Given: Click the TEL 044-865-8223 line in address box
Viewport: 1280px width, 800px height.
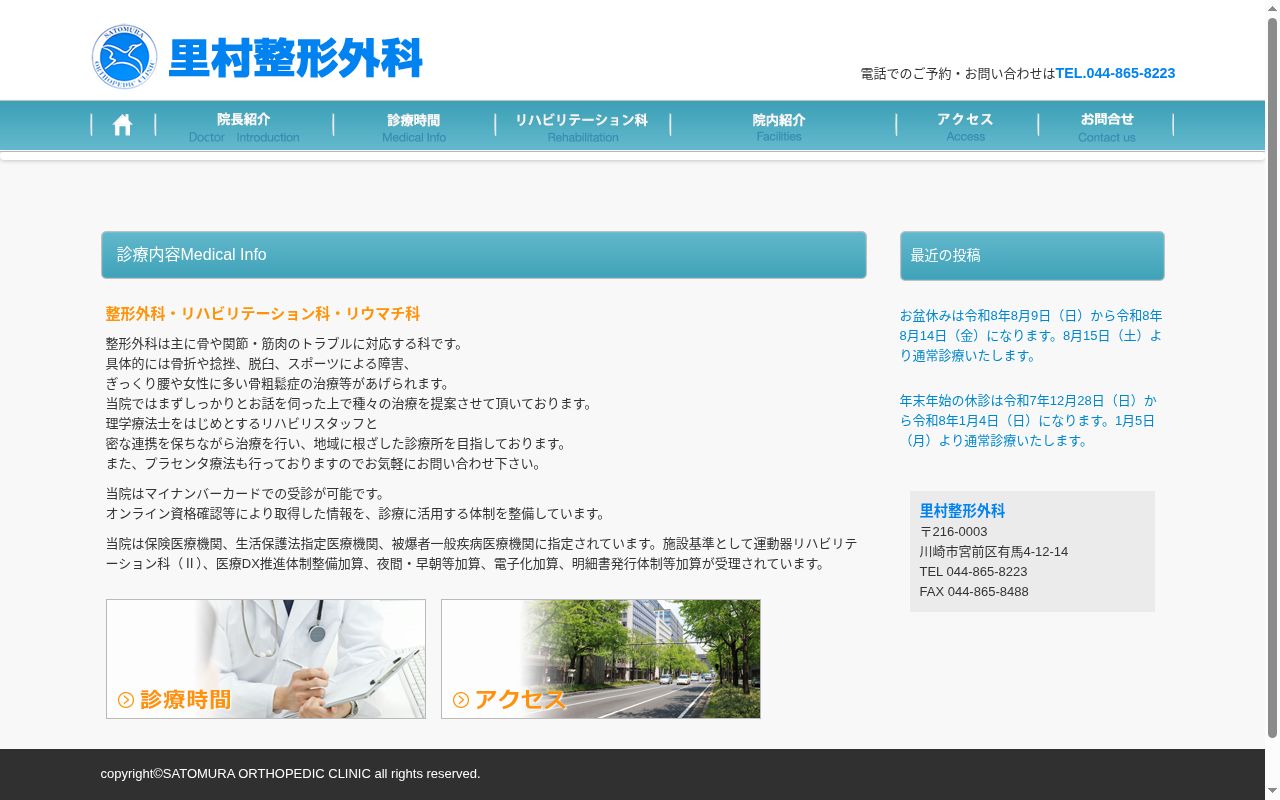Looking at the screenshot, I should tap(973, 572).
